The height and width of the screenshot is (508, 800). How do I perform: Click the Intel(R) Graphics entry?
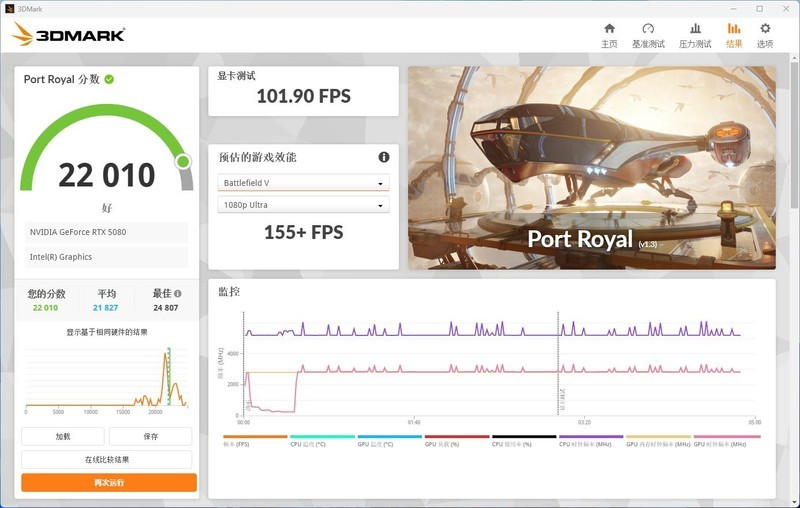107,257
